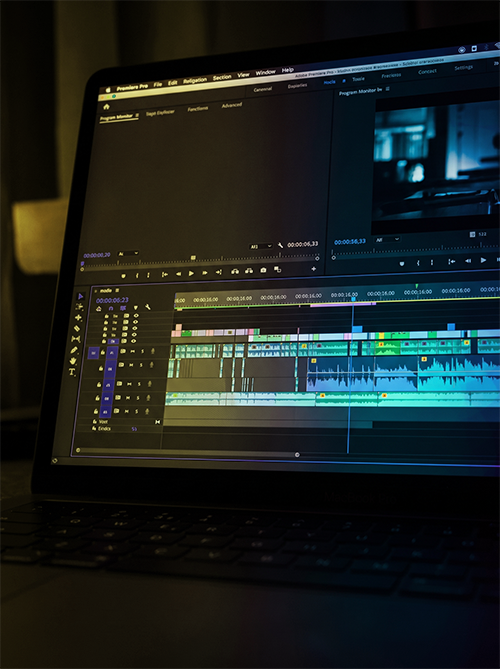Play in the Source monitor
This screenshot has height=669, width=500.
click(x=191, y=273)
